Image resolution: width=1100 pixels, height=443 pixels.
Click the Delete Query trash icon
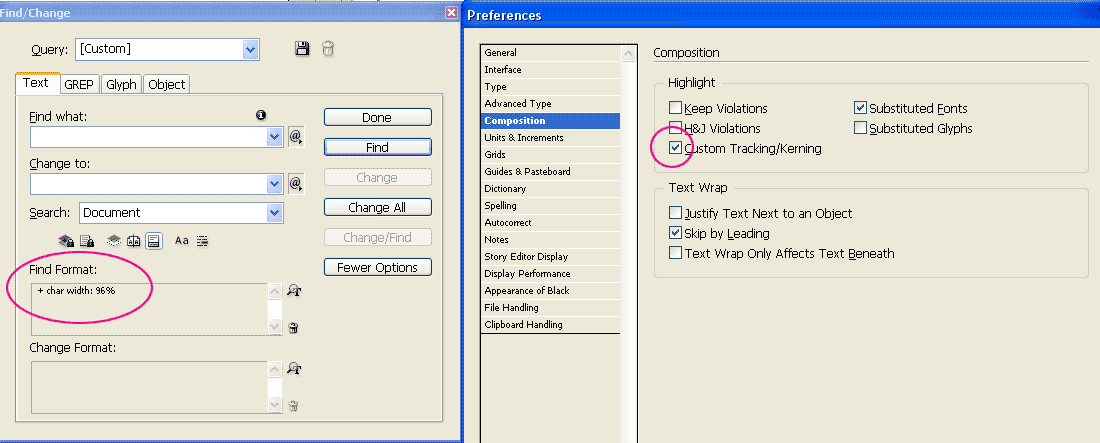(x=328, y=48)
